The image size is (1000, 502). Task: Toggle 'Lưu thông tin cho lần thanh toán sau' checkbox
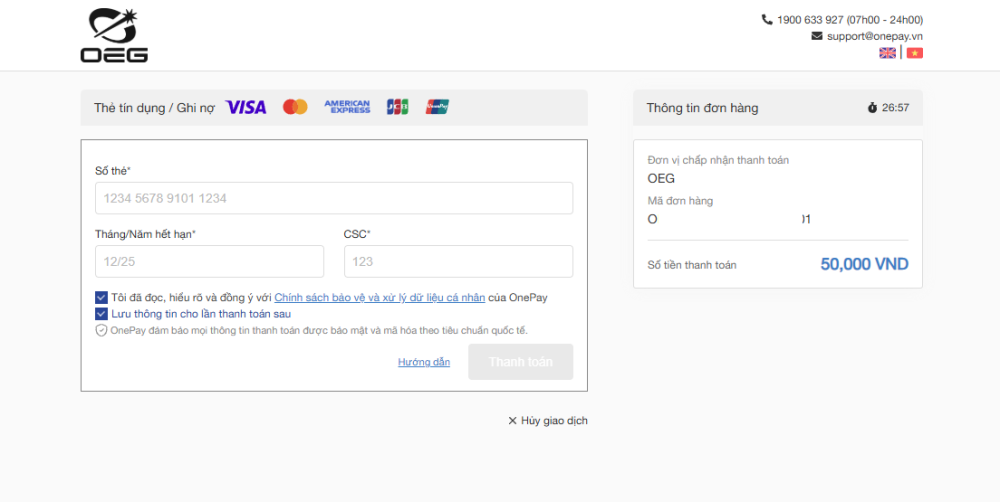point(101,314)
